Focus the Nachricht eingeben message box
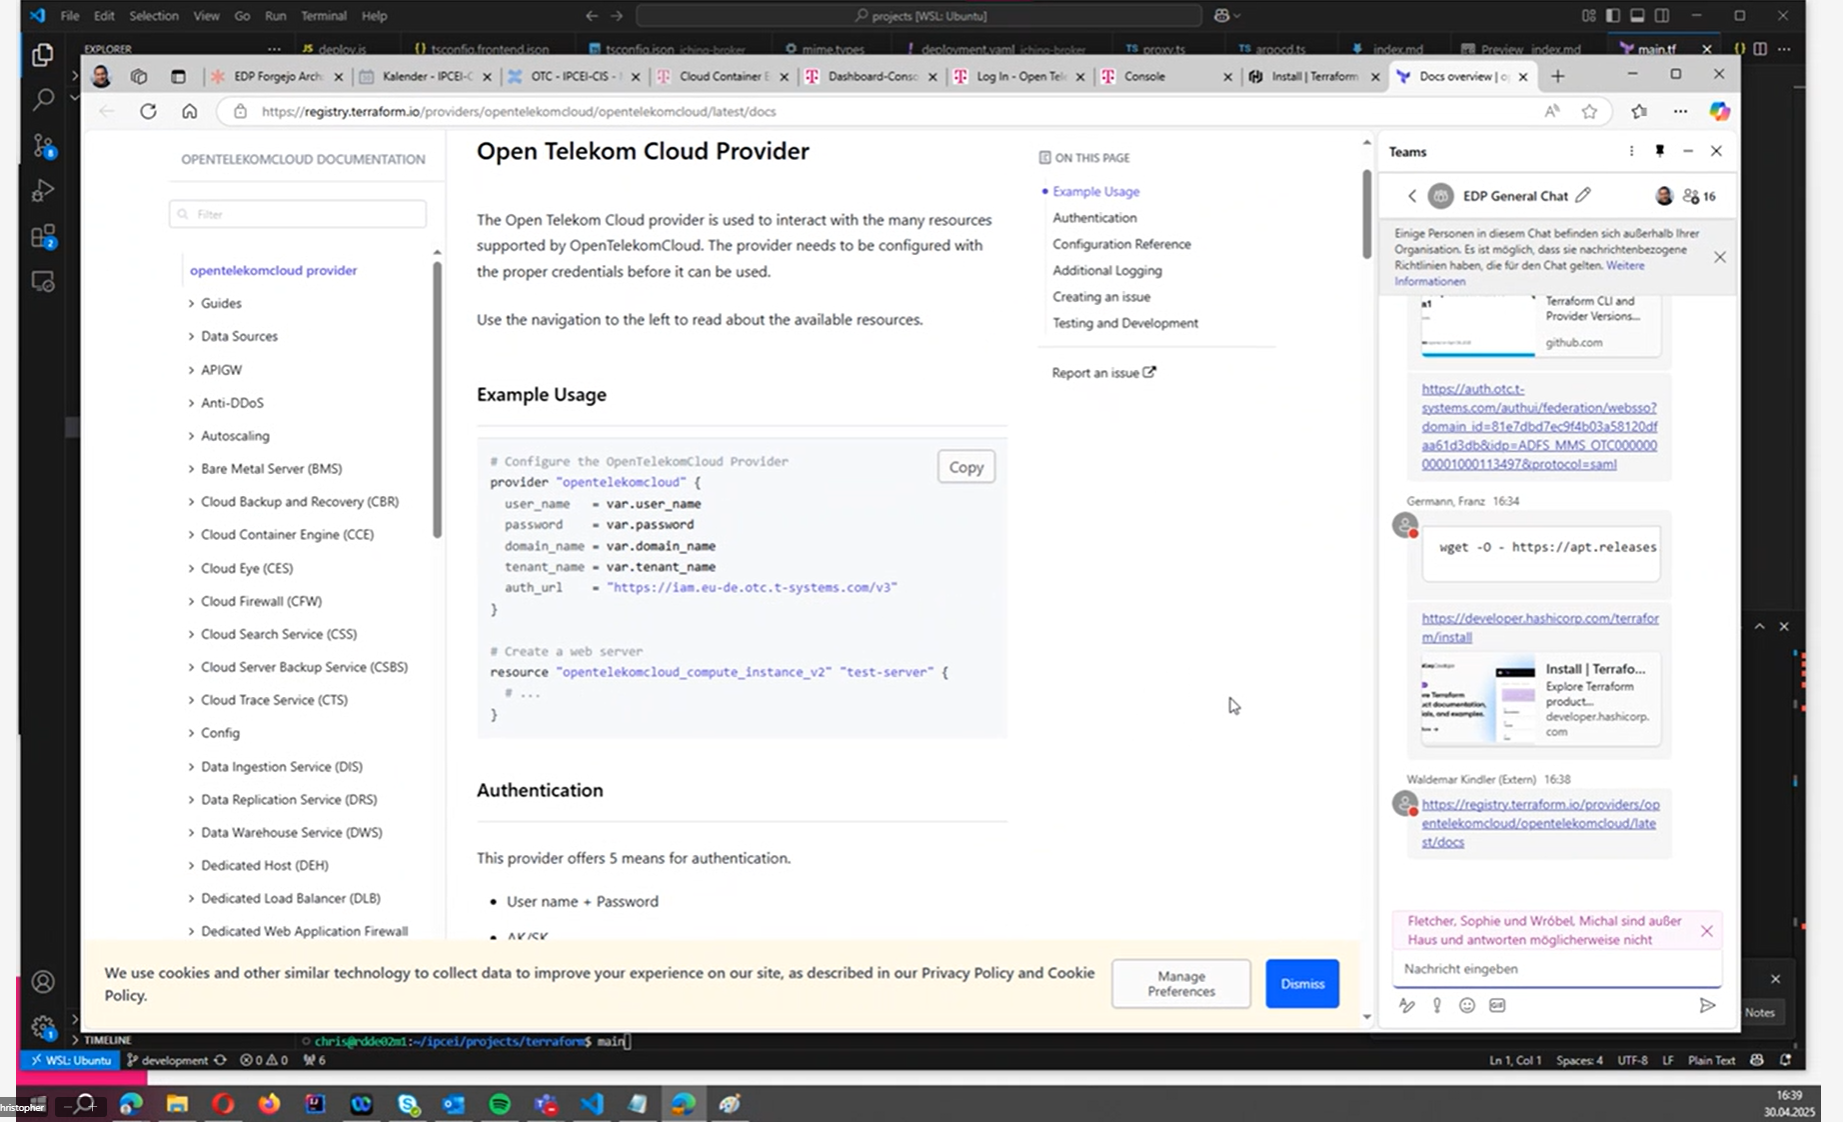Screen dimensions: 1843x1122 1557,969
